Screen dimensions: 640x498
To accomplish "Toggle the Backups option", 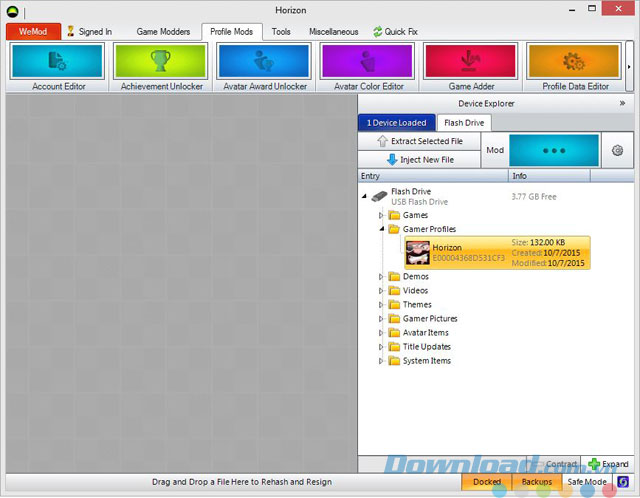I will point(536,482).
